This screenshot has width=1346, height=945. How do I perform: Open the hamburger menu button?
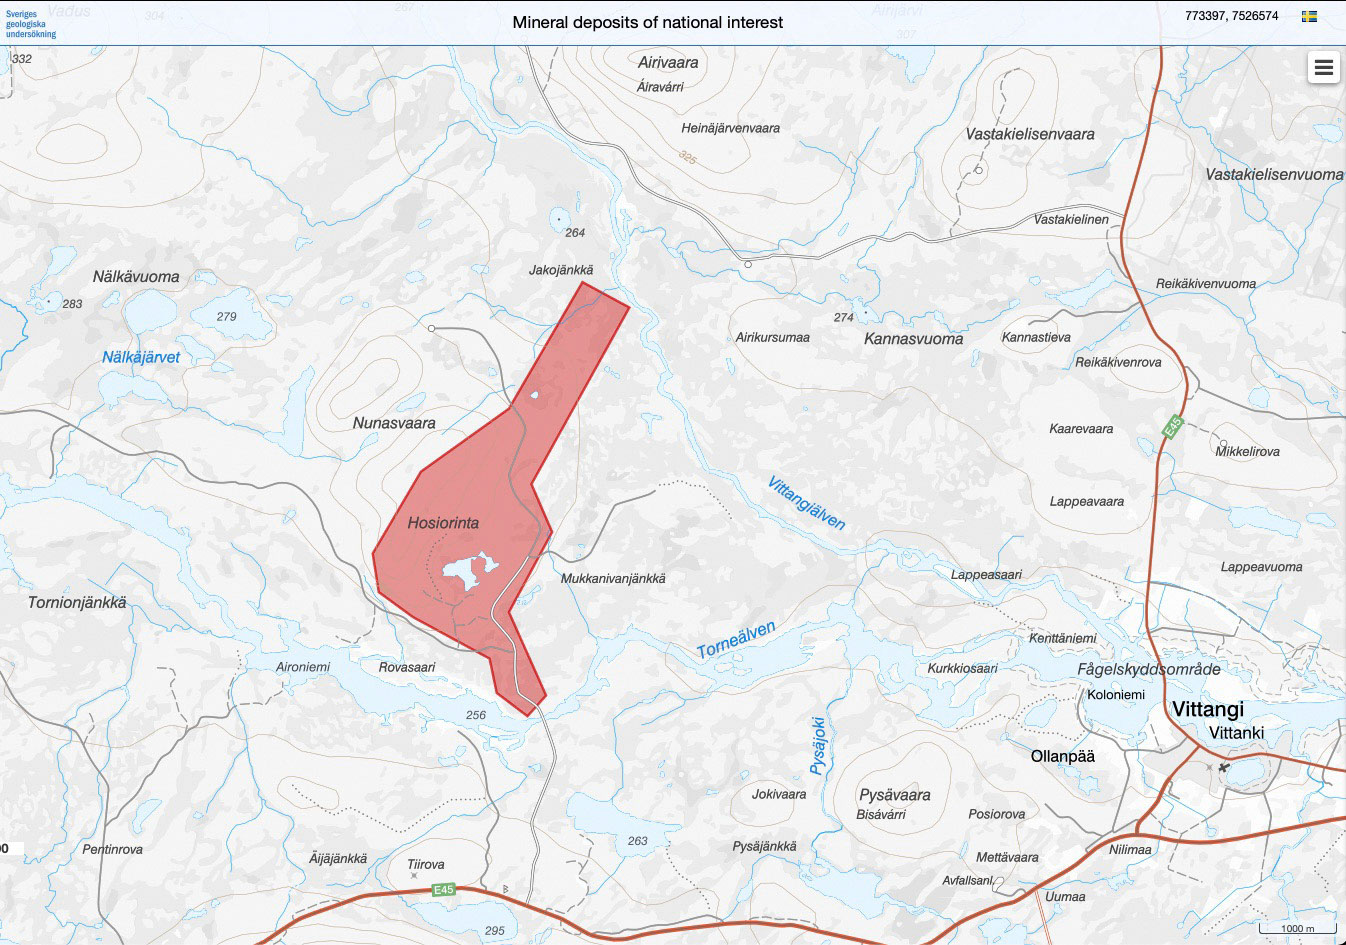tap(1323, 68)
